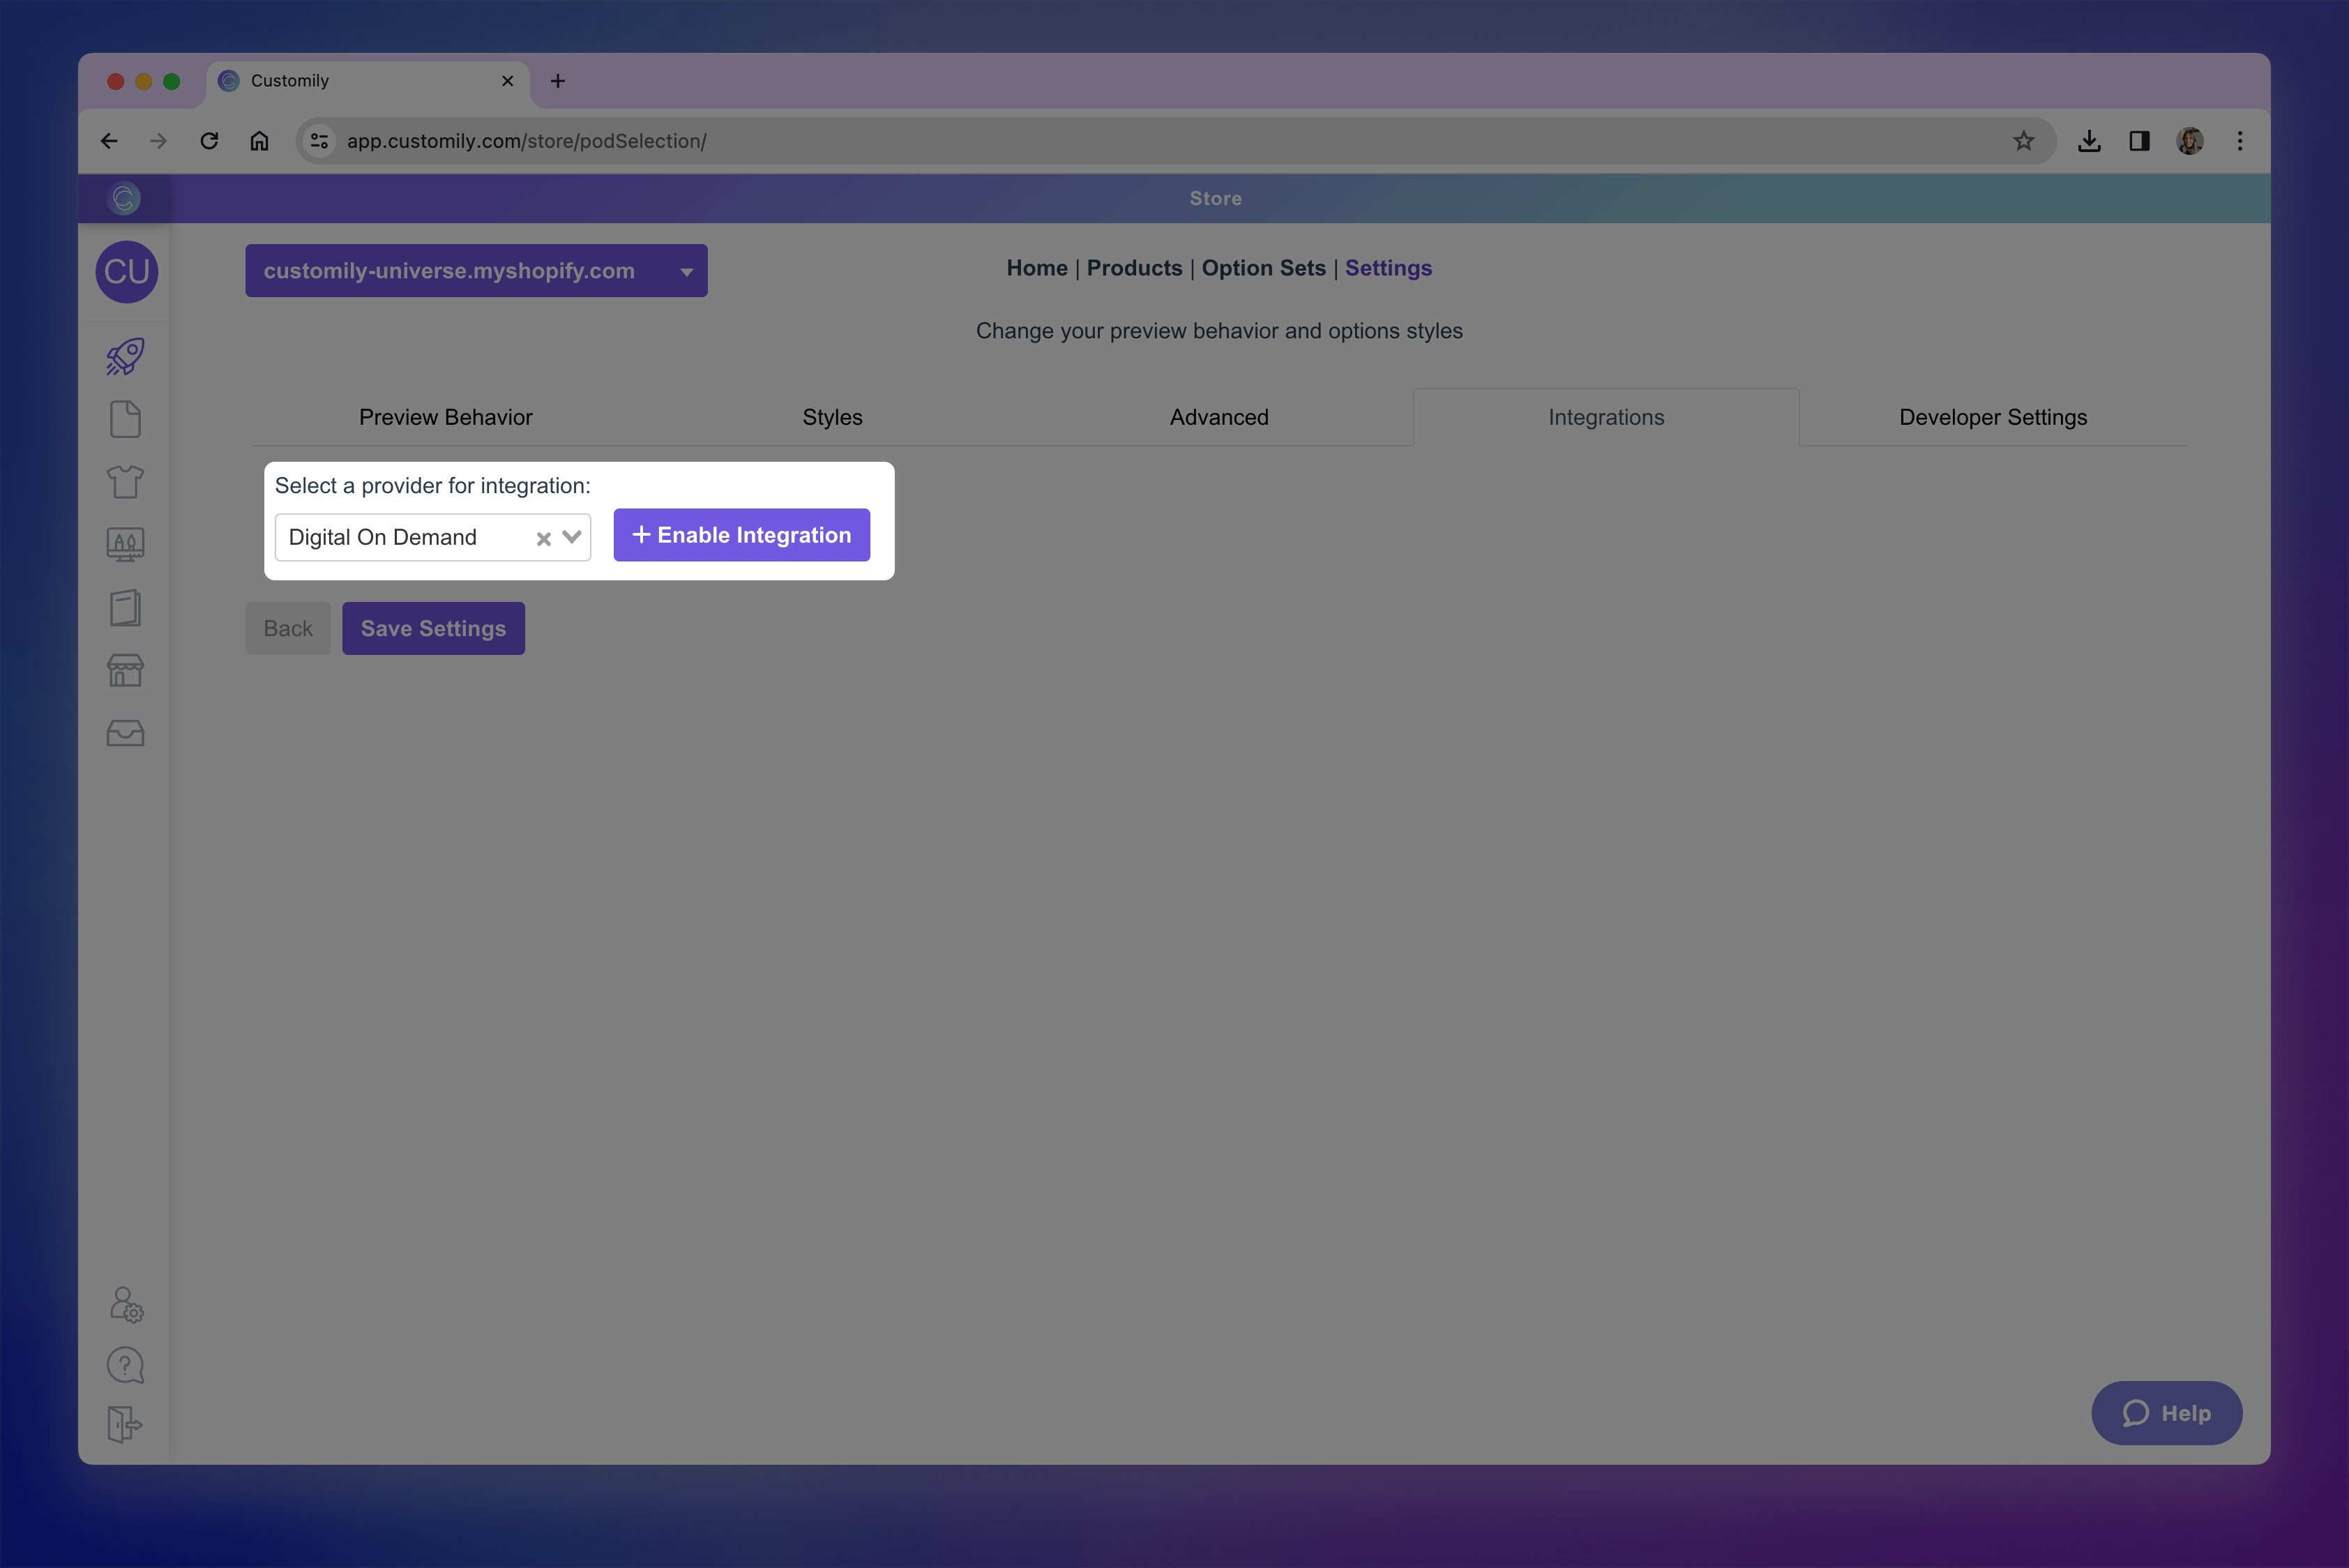This screenshot has height=1568, width=2349.
Task: Clear the Digital On Demand selection with the x
Action: coord(543,537)
